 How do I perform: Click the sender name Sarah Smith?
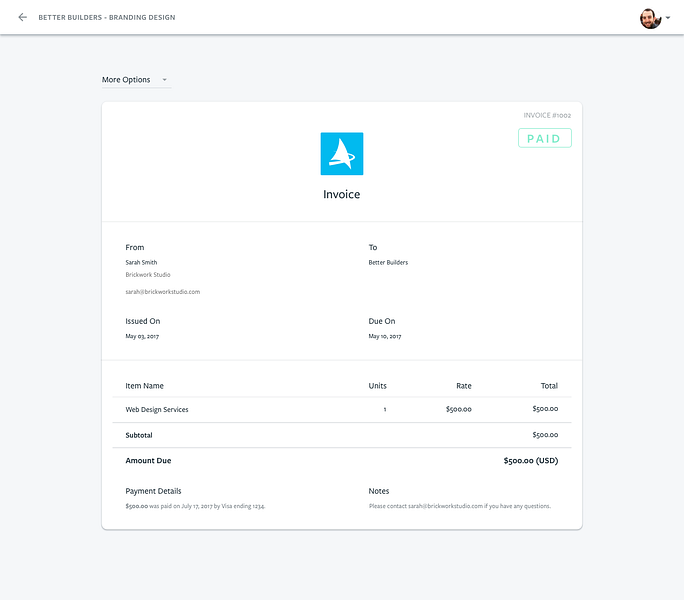tap(141, 262)
